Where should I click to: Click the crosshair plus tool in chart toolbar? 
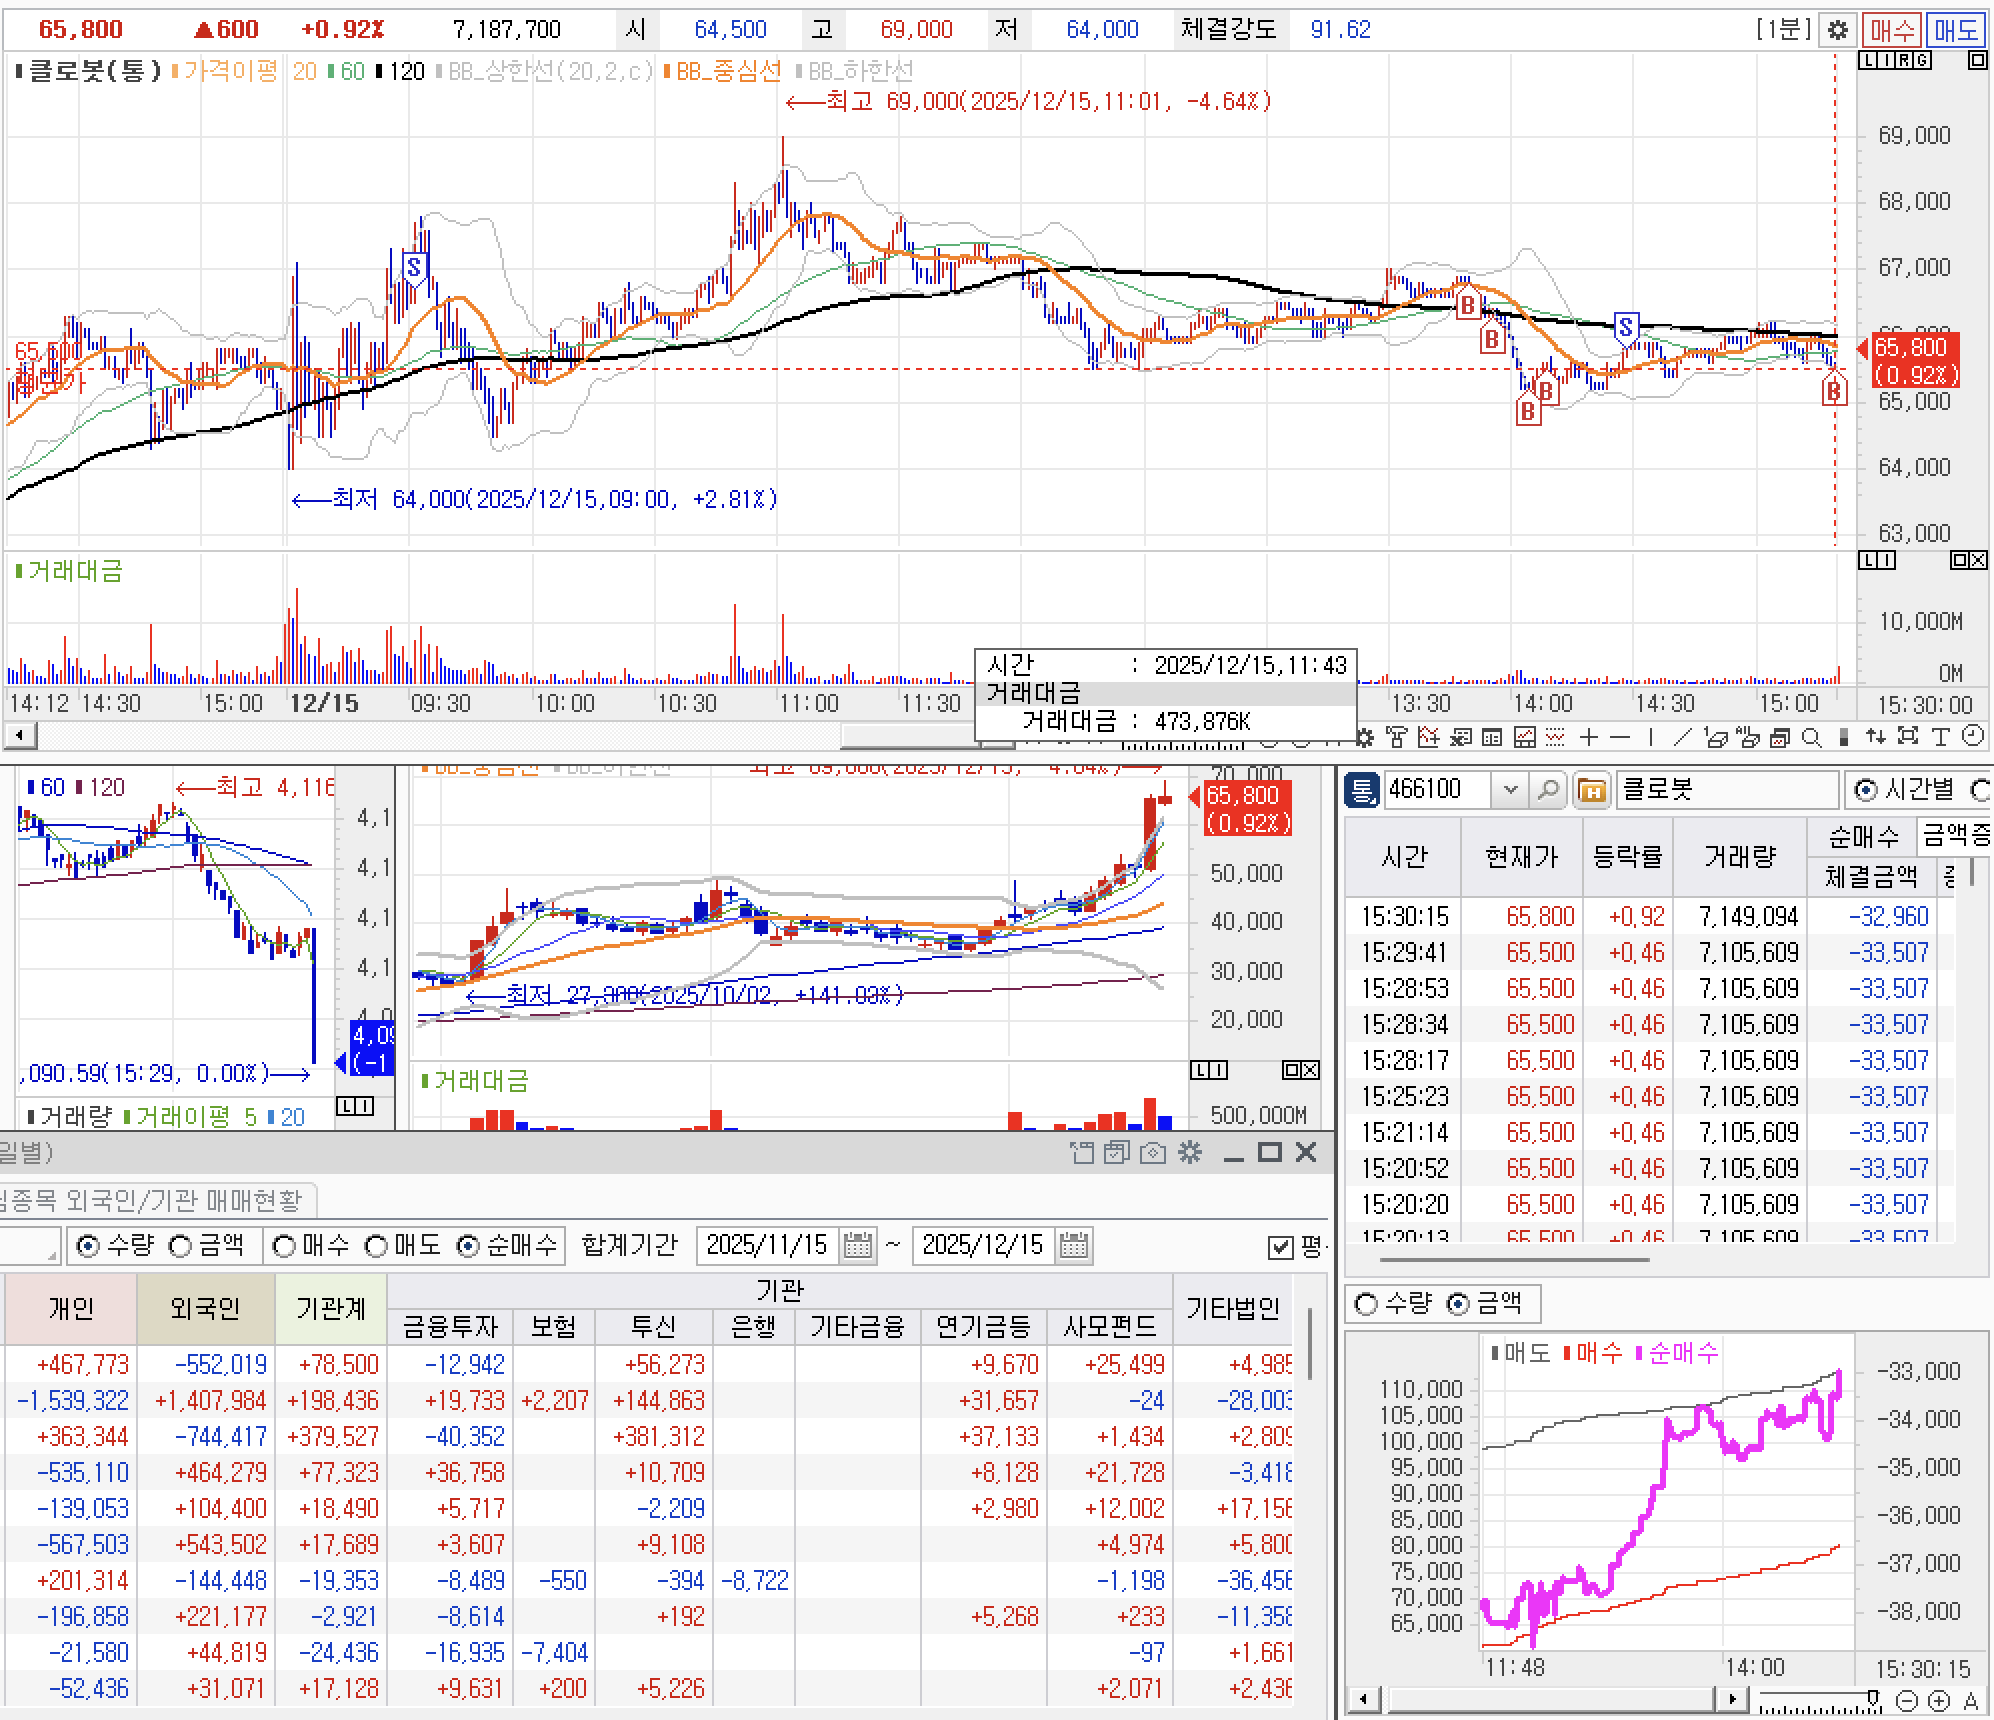(x=1589, y=738)
